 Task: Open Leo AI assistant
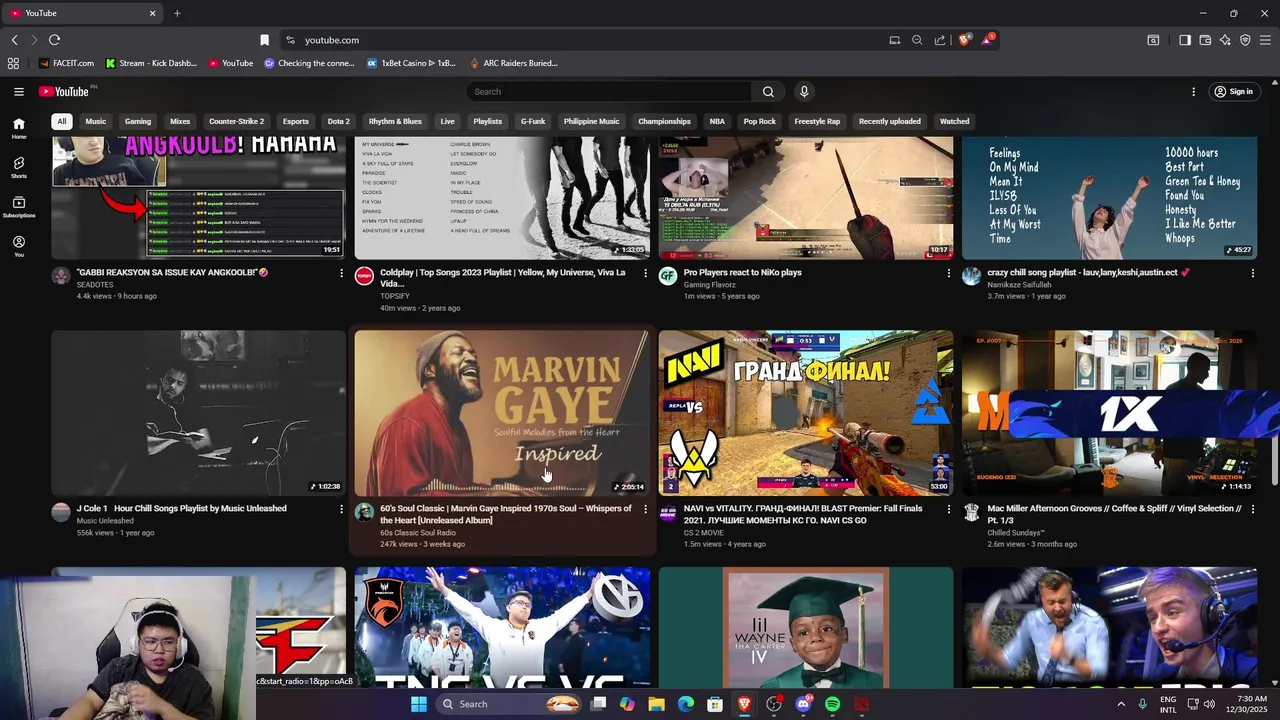coord(1225,40)
